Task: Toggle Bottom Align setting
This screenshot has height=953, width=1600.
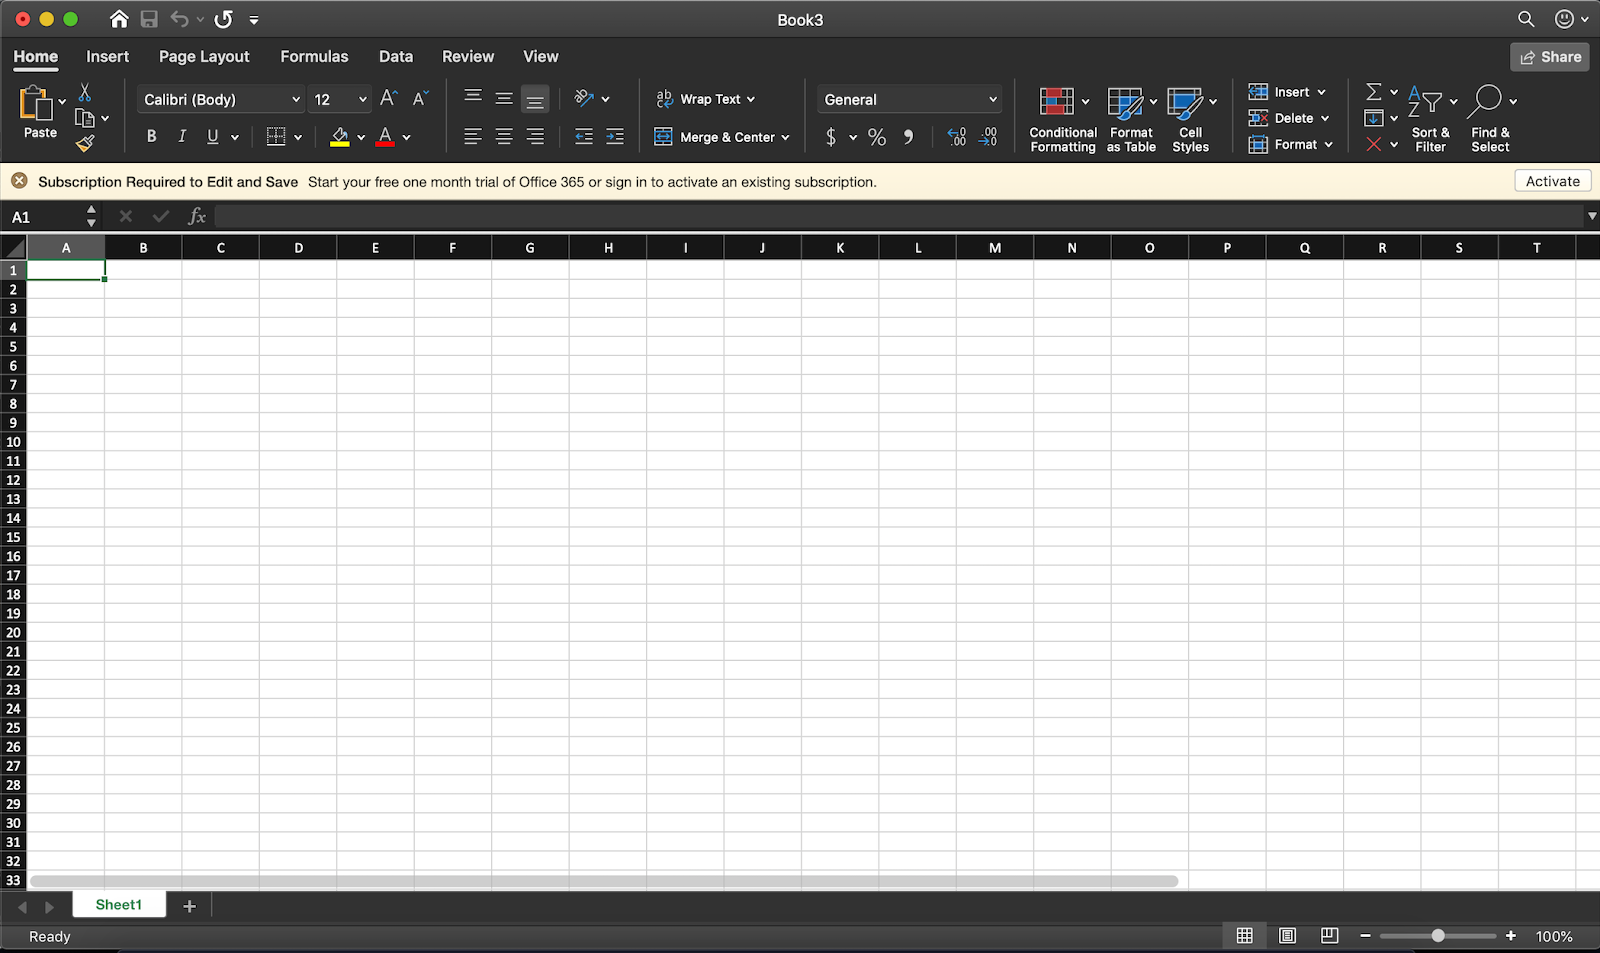Action: (x=535, y=98)
